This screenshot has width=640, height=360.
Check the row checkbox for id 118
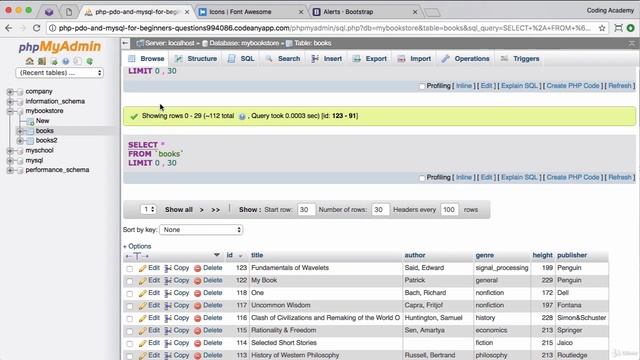pyautogui.click(x=130, y=294)
